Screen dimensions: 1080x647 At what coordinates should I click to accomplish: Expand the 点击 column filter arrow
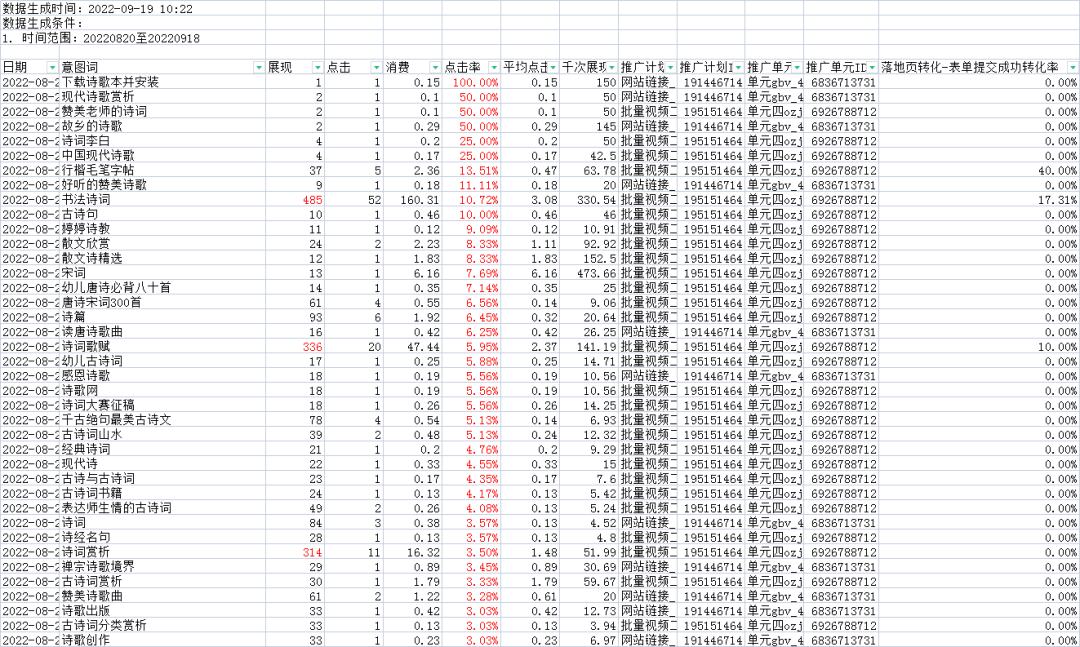[x=375, y=67]
